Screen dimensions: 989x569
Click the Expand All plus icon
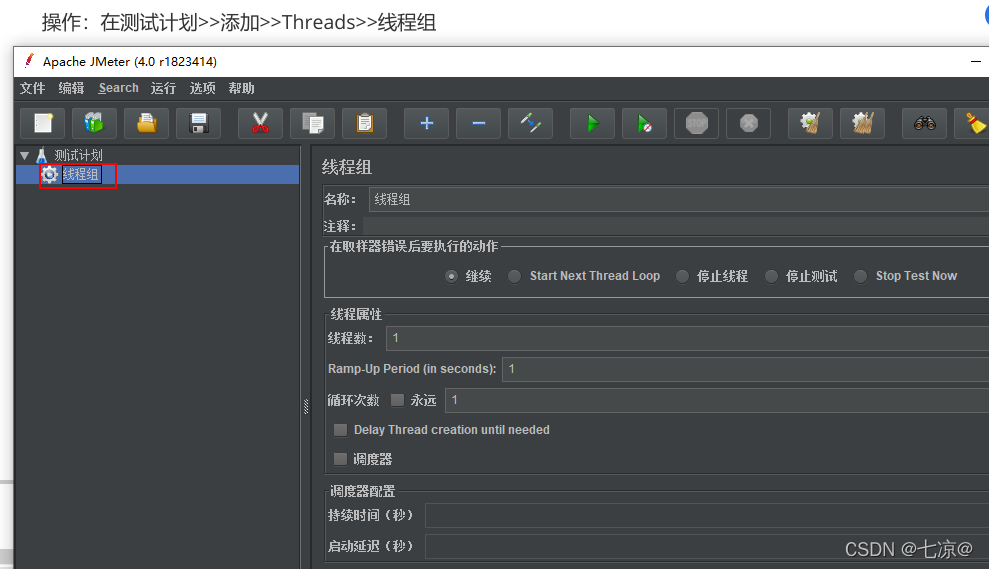point(426,123)
